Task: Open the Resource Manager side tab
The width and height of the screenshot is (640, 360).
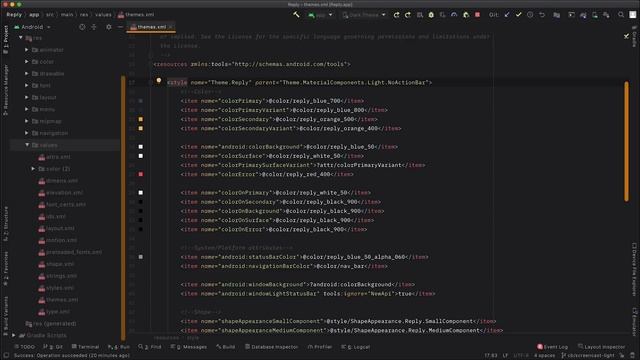Action: (5, 90)
